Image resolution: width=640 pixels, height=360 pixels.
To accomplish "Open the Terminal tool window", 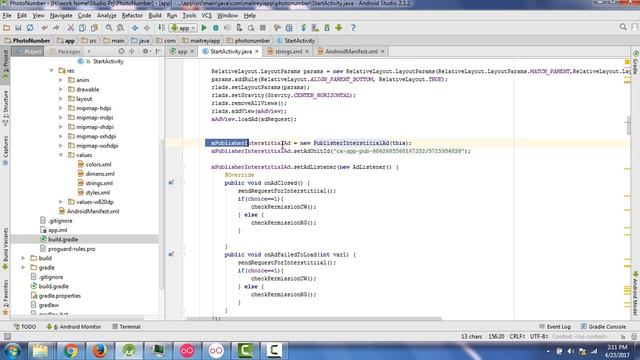I will [x=127, y=327].
